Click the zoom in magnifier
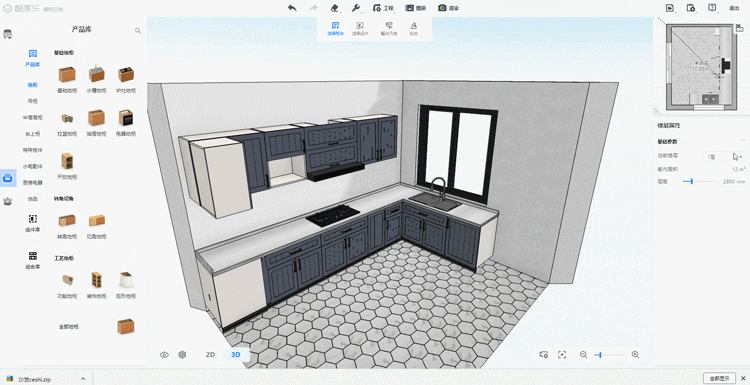 click(635, 354)
